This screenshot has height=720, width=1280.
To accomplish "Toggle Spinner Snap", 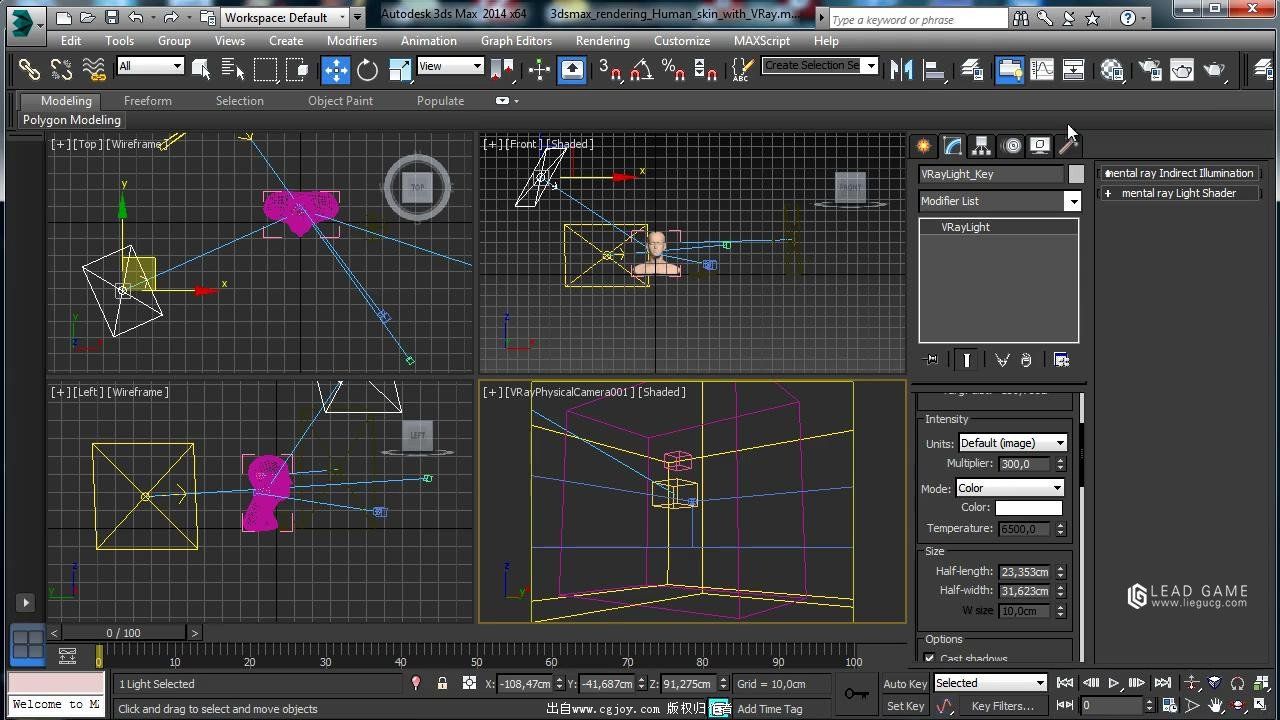I will [705, 69].
